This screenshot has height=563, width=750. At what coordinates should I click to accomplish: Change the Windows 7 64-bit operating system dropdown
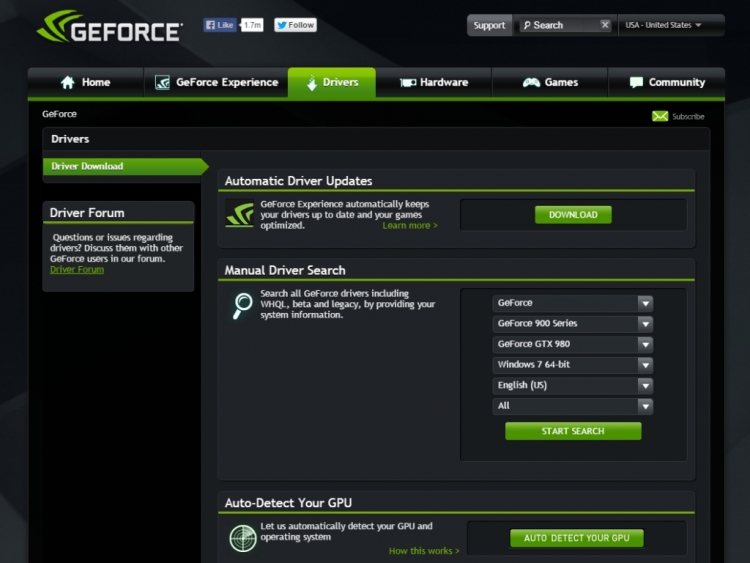(x=572, y=365)
